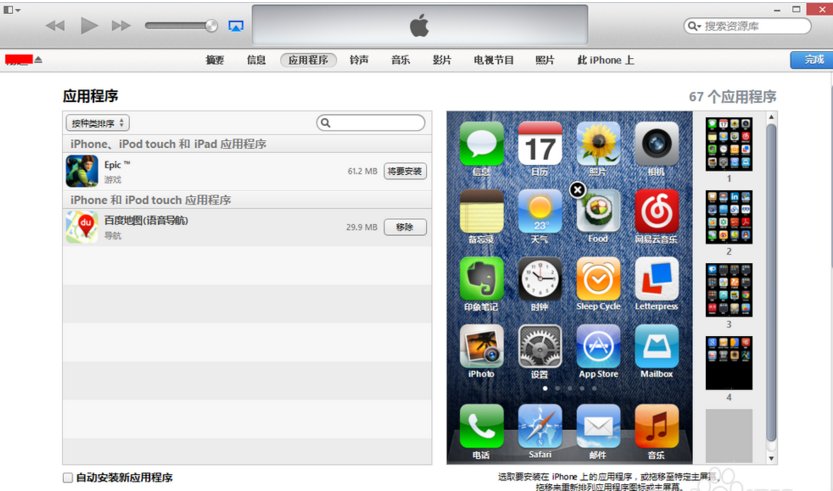Click the 67 个应用程序 count label
Viewport: 833px width, 491px height.
point(733,97)
